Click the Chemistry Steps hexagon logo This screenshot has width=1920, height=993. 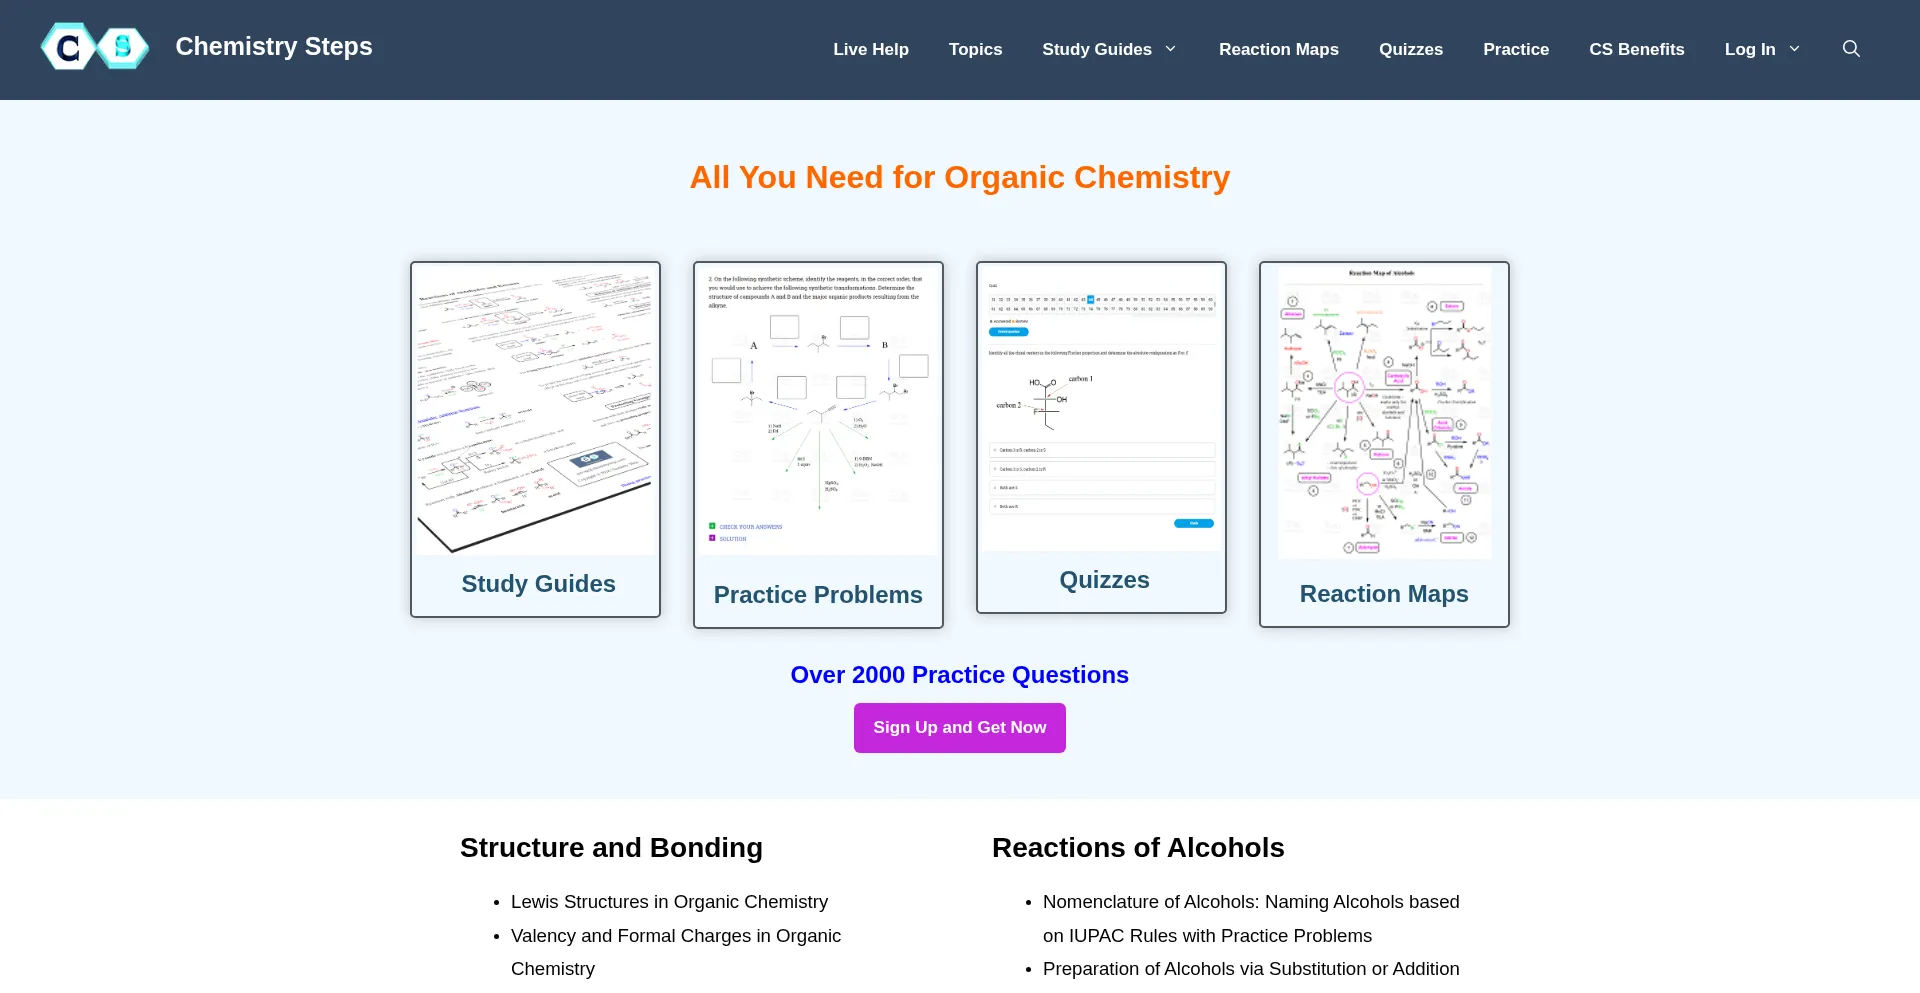[x=95, y=47]
